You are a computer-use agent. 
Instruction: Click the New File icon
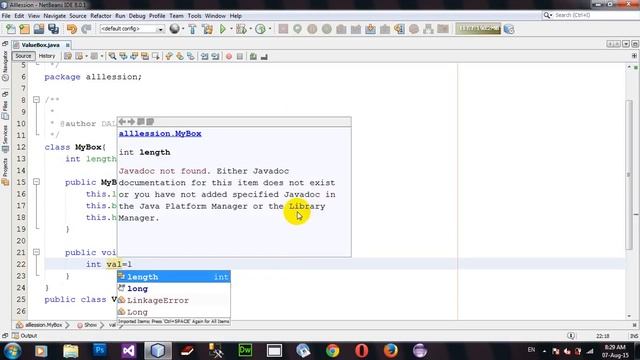click(11, 29)
